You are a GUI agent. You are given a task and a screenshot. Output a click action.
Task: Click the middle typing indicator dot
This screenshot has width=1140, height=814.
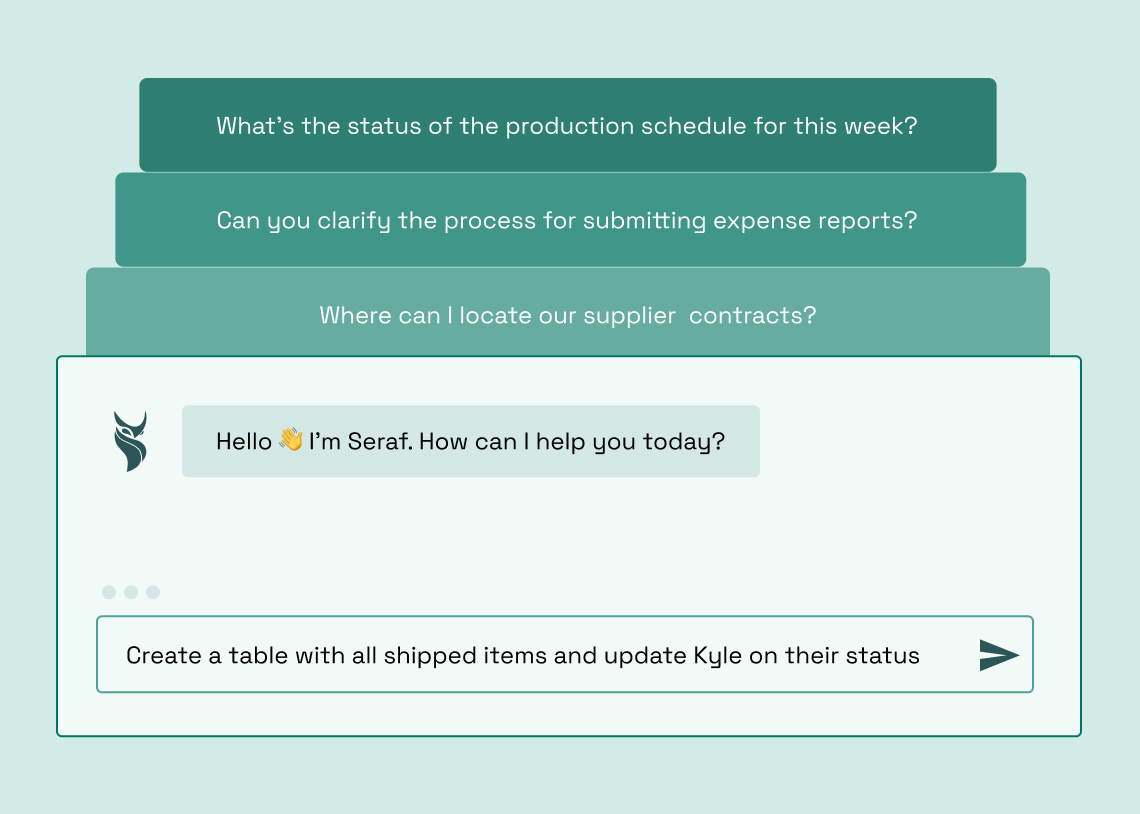coord(131,592)
